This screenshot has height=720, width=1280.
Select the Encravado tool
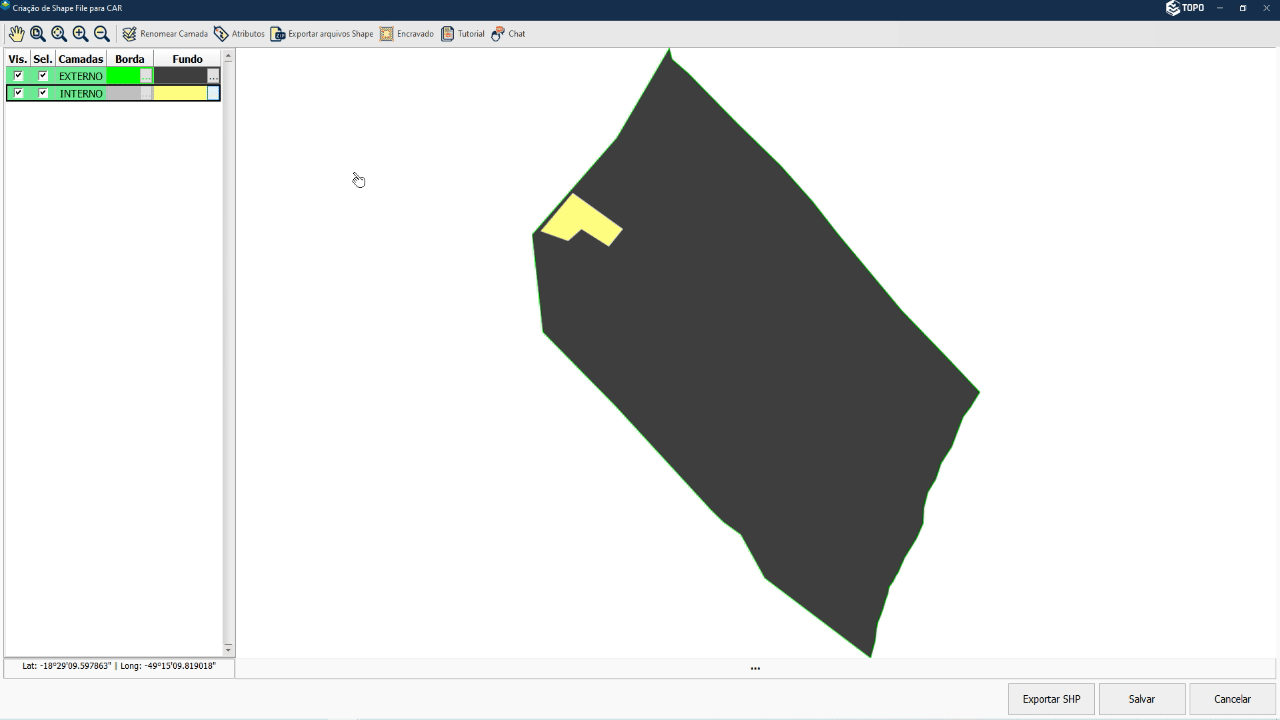pyautogui.click(x=407, y=34)
